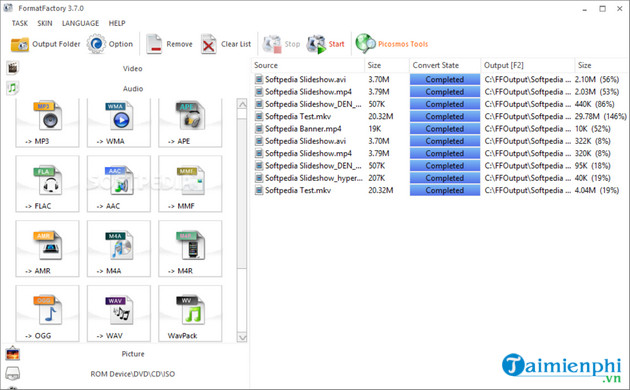
Task: Click the 4.04M (19%) output size cell
Action: click(597, 190)
